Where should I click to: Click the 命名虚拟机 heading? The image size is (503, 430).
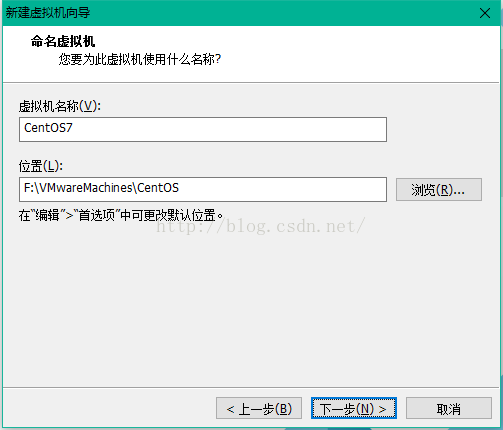(63, 42)
